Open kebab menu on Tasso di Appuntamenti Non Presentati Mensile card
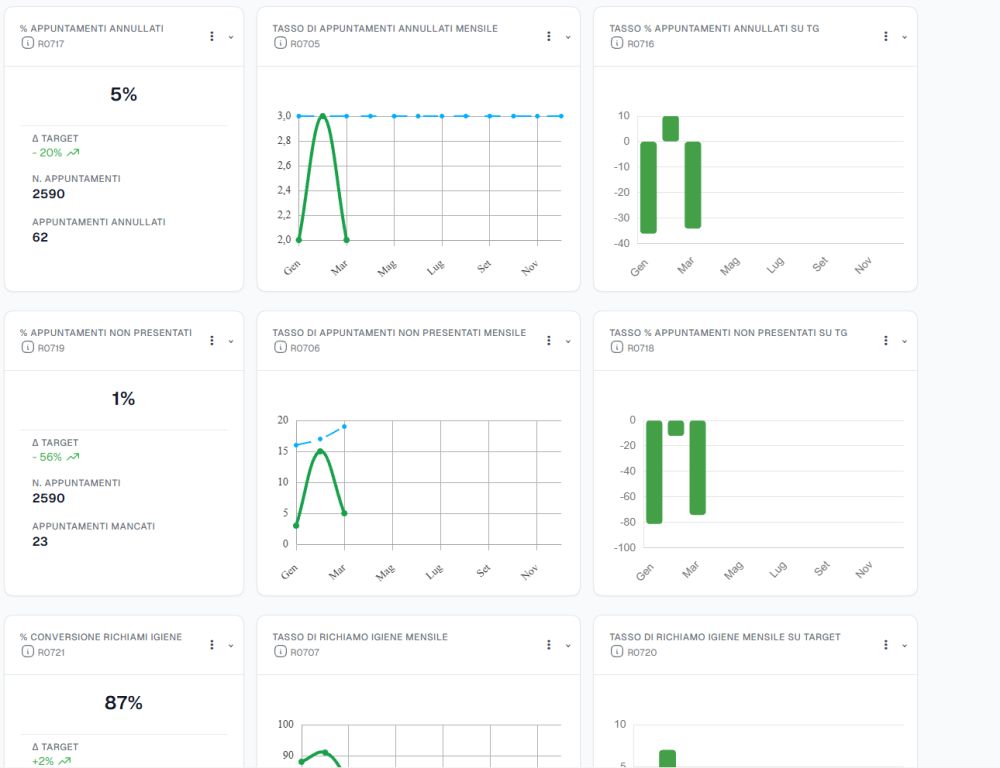 click(548, 341)
